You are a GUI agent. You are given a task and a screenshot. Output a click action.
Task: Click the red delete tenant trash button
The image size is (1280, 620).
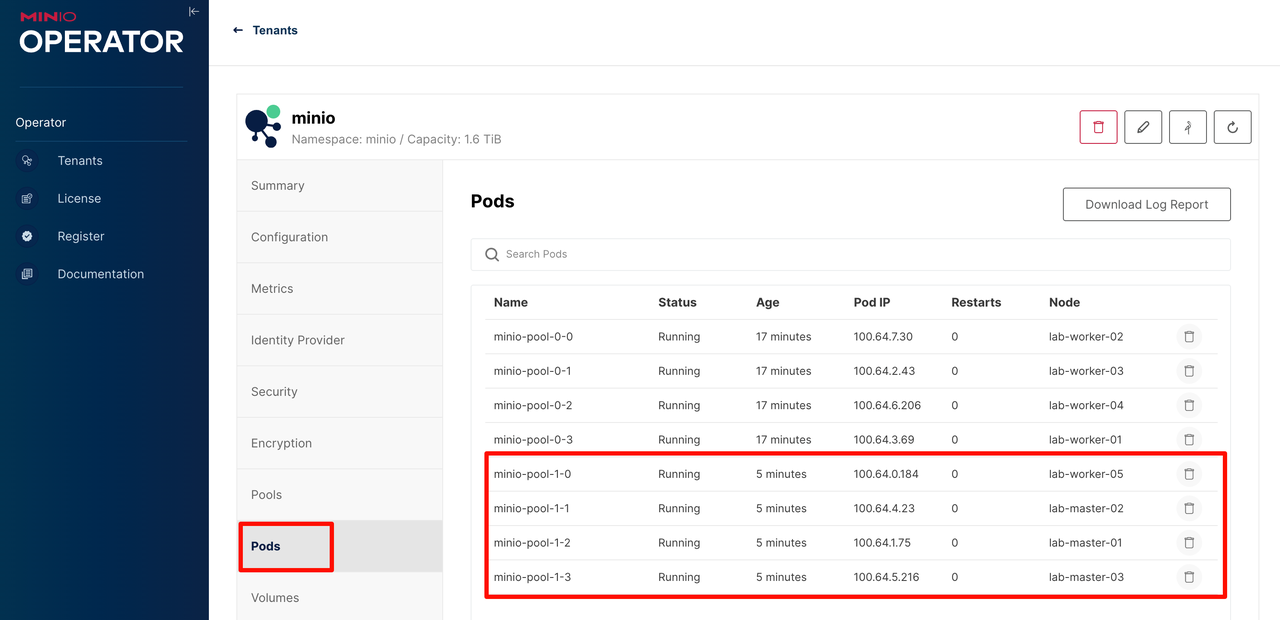point(1098,127)
